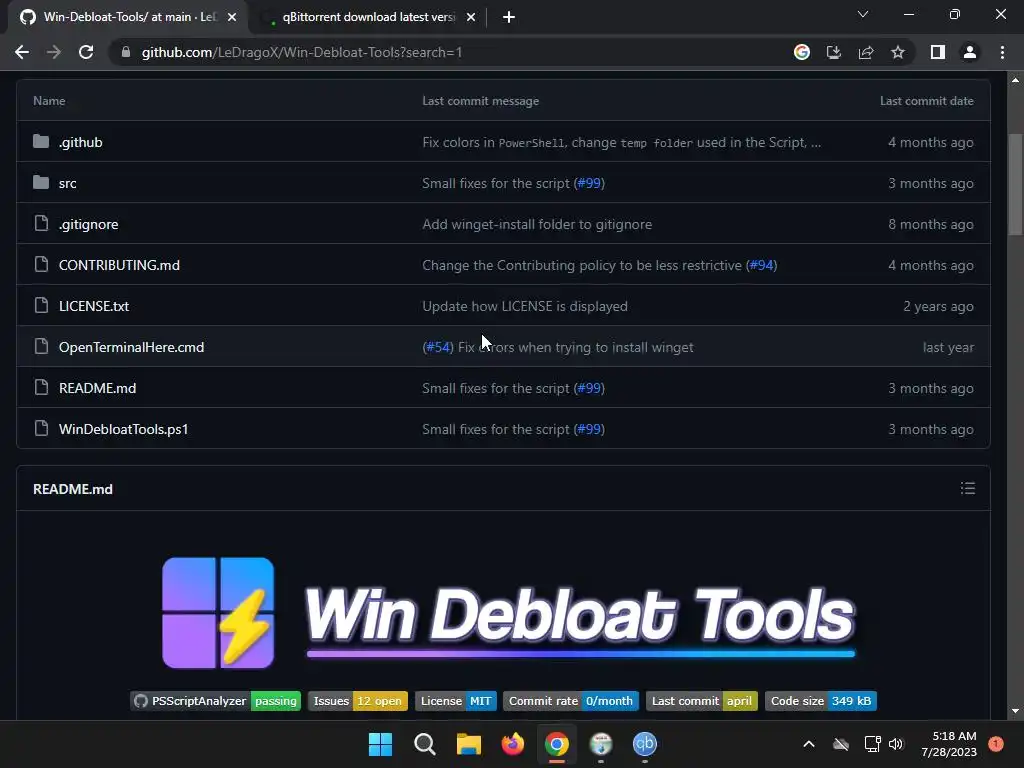Reload the GitHub page

[86, 52]
